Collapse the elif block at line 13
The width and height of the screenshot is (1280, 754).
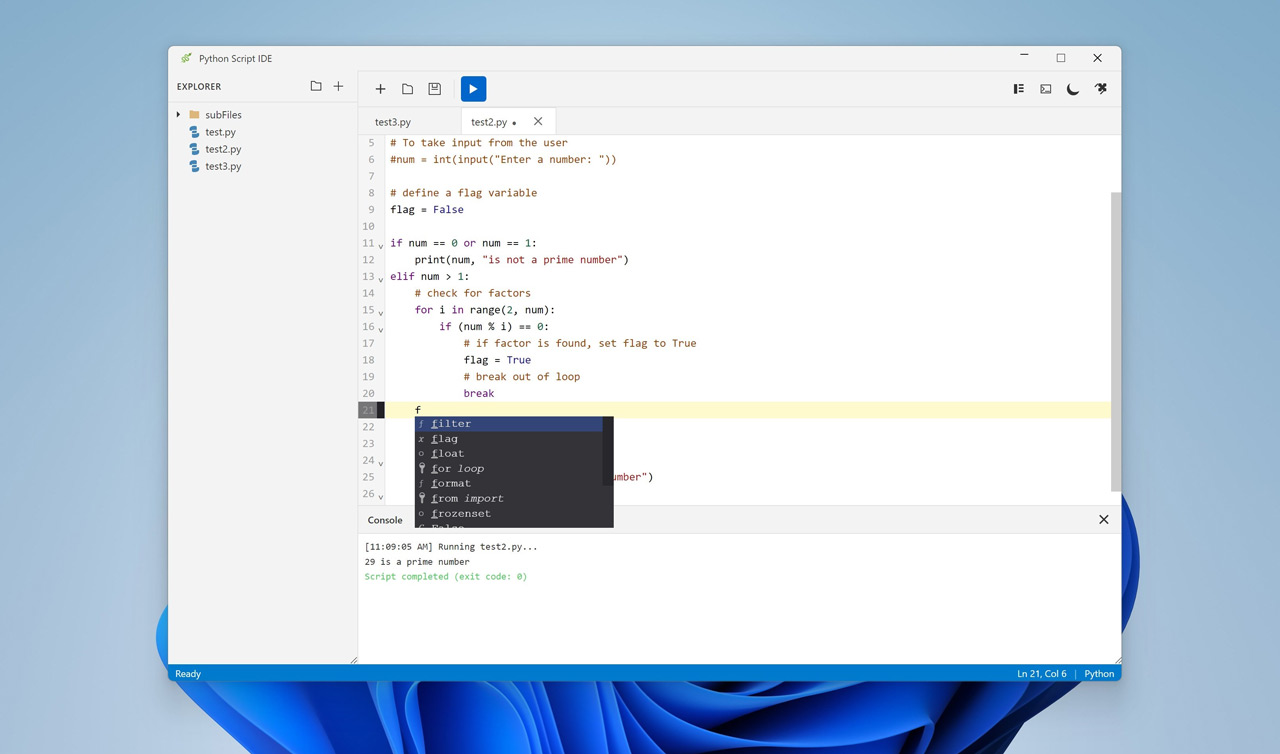coord(381,278)
